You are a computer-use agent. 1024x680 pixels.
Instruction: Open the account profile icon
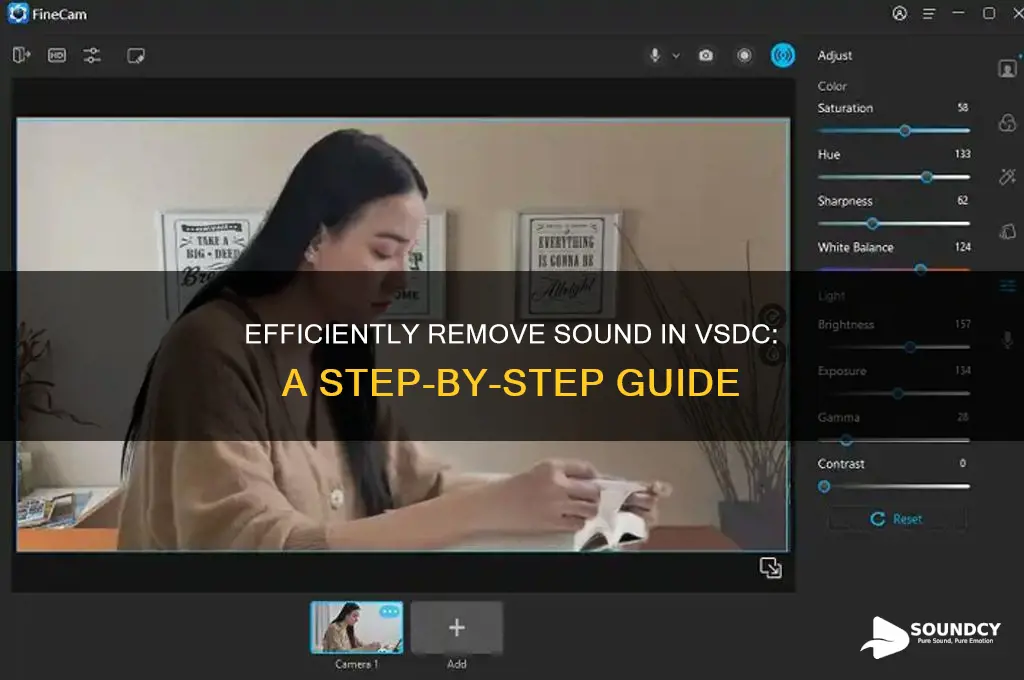(899, 13)
